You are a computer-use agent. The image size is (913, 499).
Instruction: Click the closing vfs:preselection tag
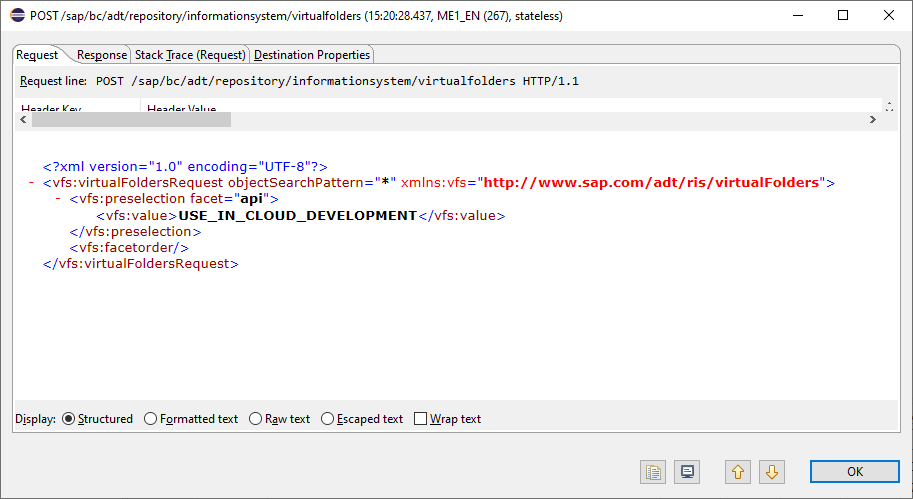[135, 231]
